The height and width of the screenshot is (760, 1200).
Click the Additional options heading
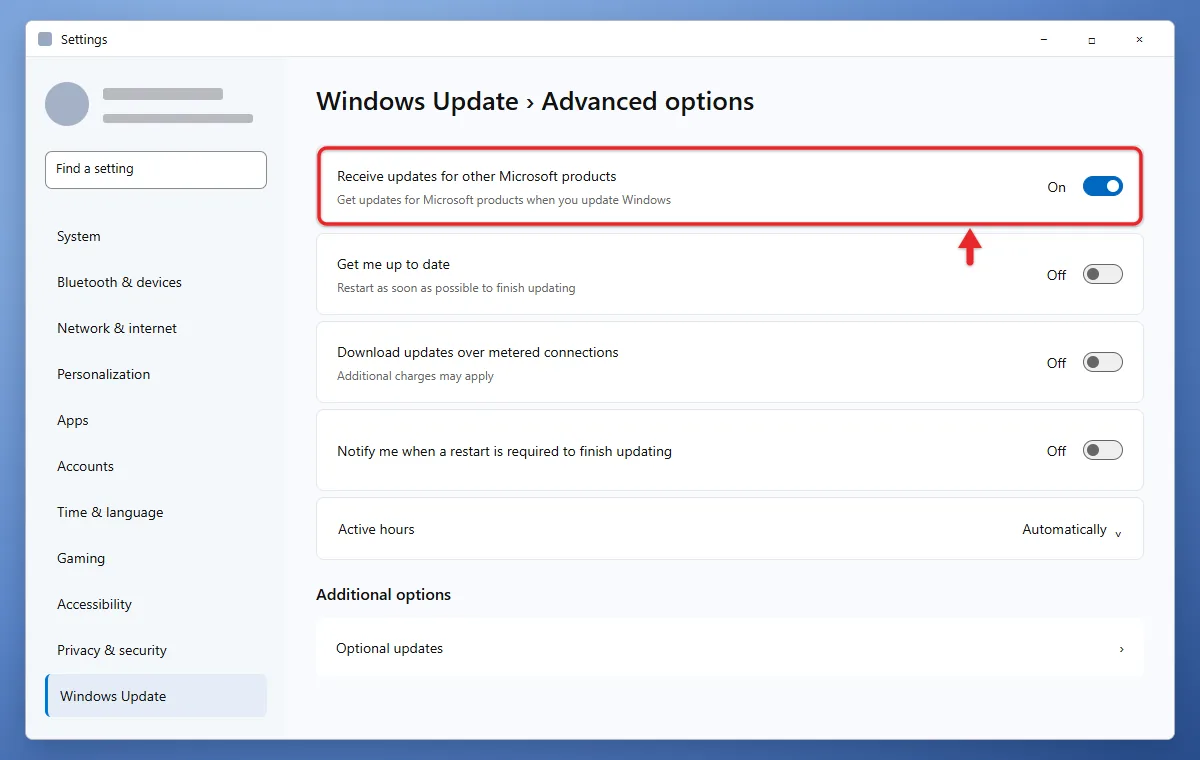[x=383, y=595]
